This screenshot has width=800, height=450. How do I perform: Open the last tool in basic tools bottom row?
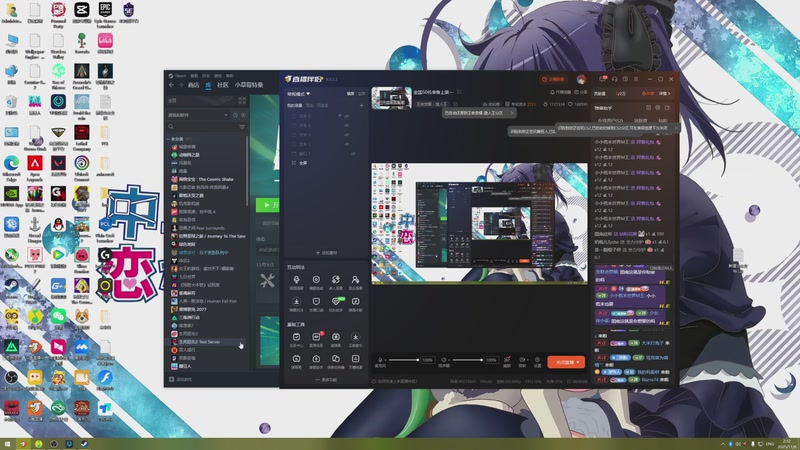[355, 361]
